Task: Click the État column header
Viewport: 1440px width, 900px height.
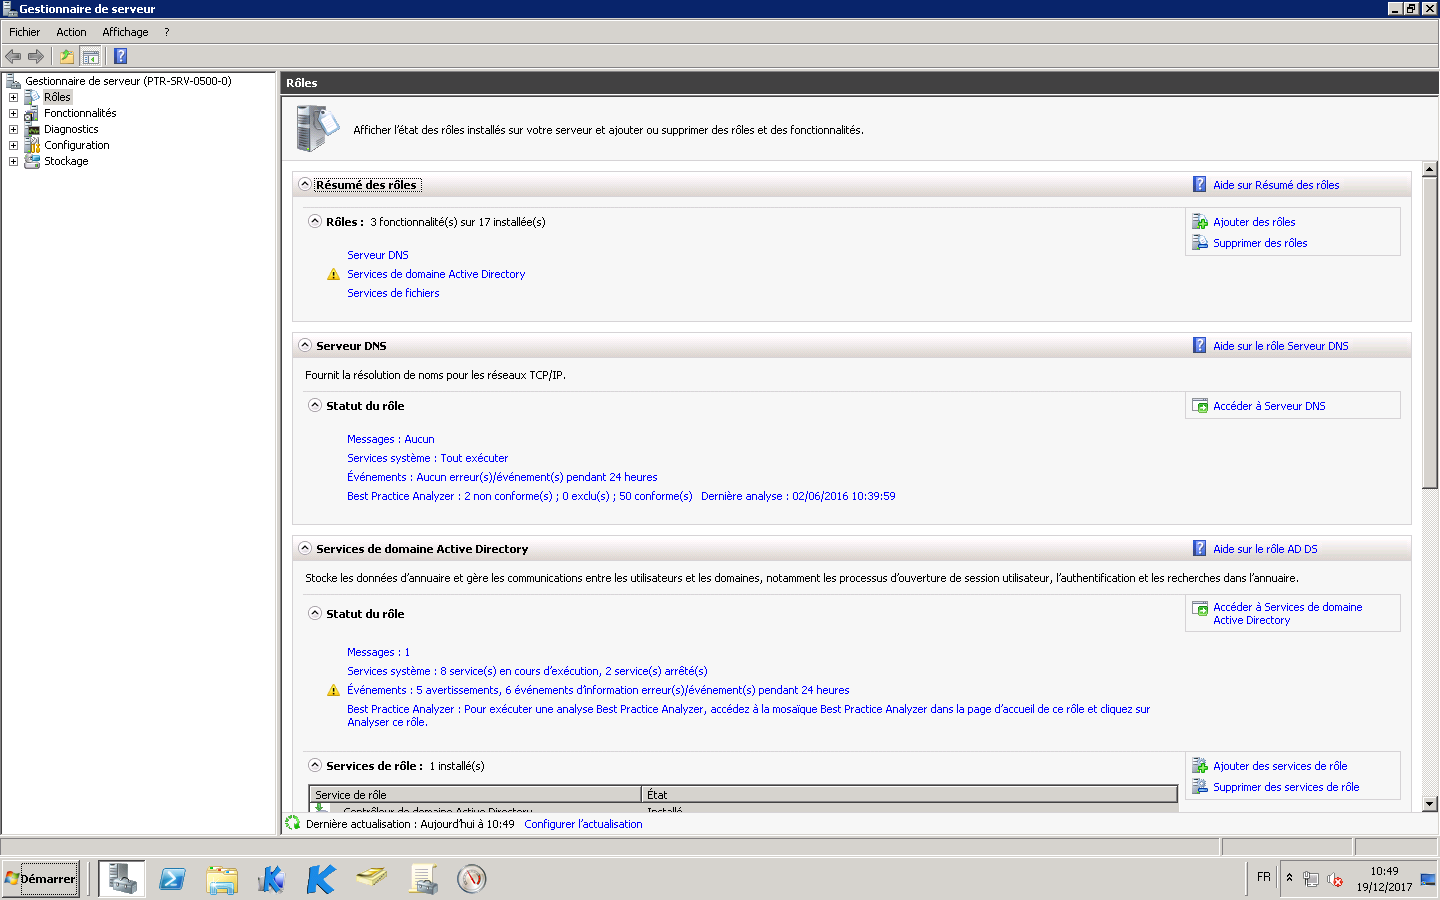Action: click(909, 794)
